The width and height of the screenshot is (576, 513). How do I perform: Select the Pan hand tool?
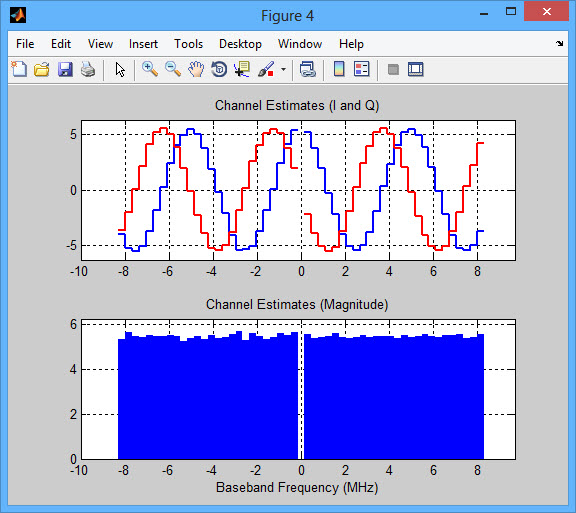pyautogui.click(x=196, y=69)
